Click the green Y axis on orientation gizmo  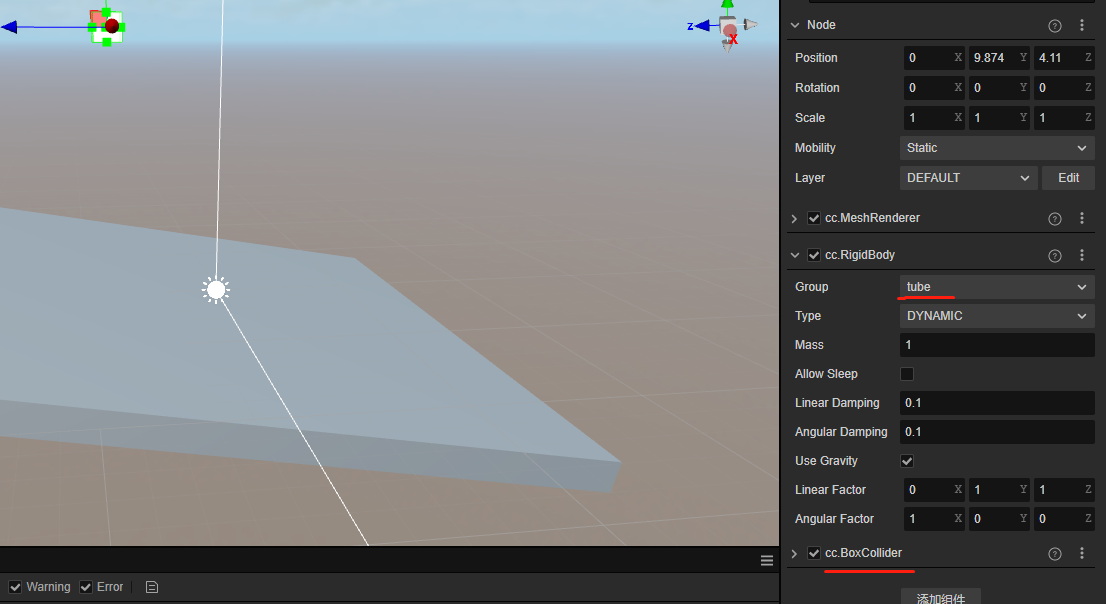pos(727,6)
